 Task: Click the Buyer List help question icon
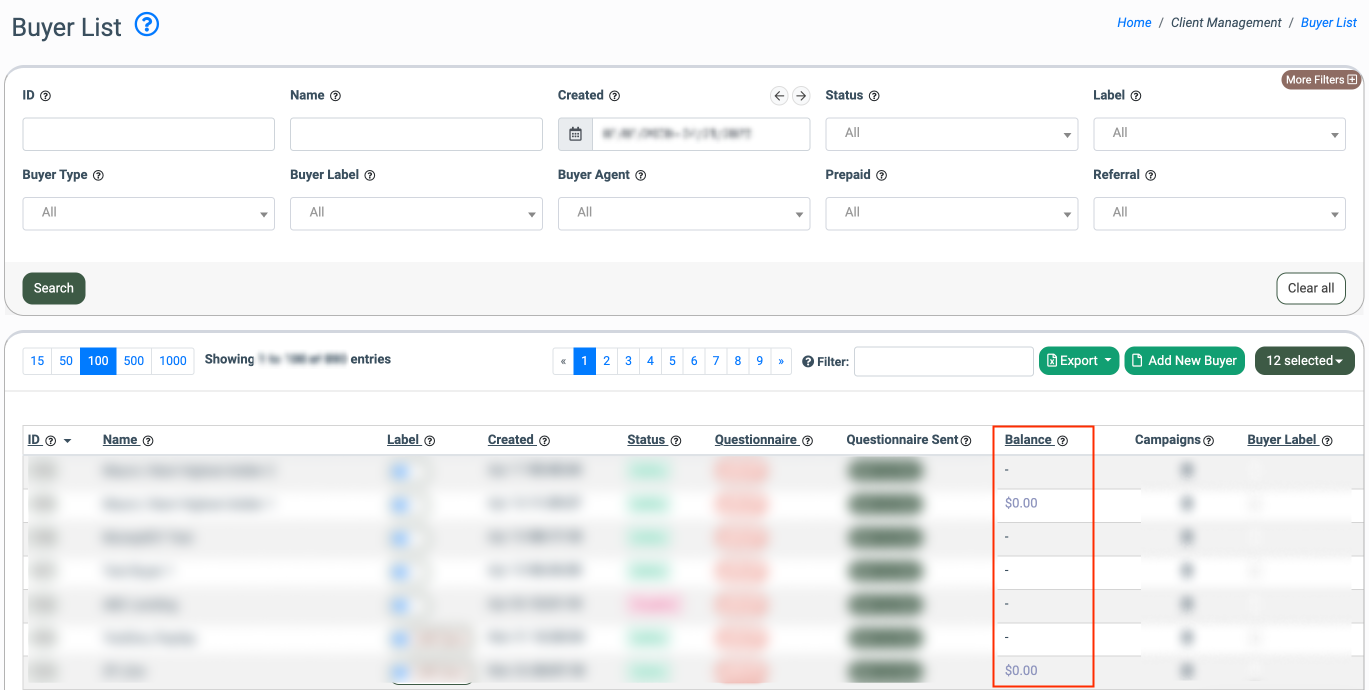click(147, 24)
